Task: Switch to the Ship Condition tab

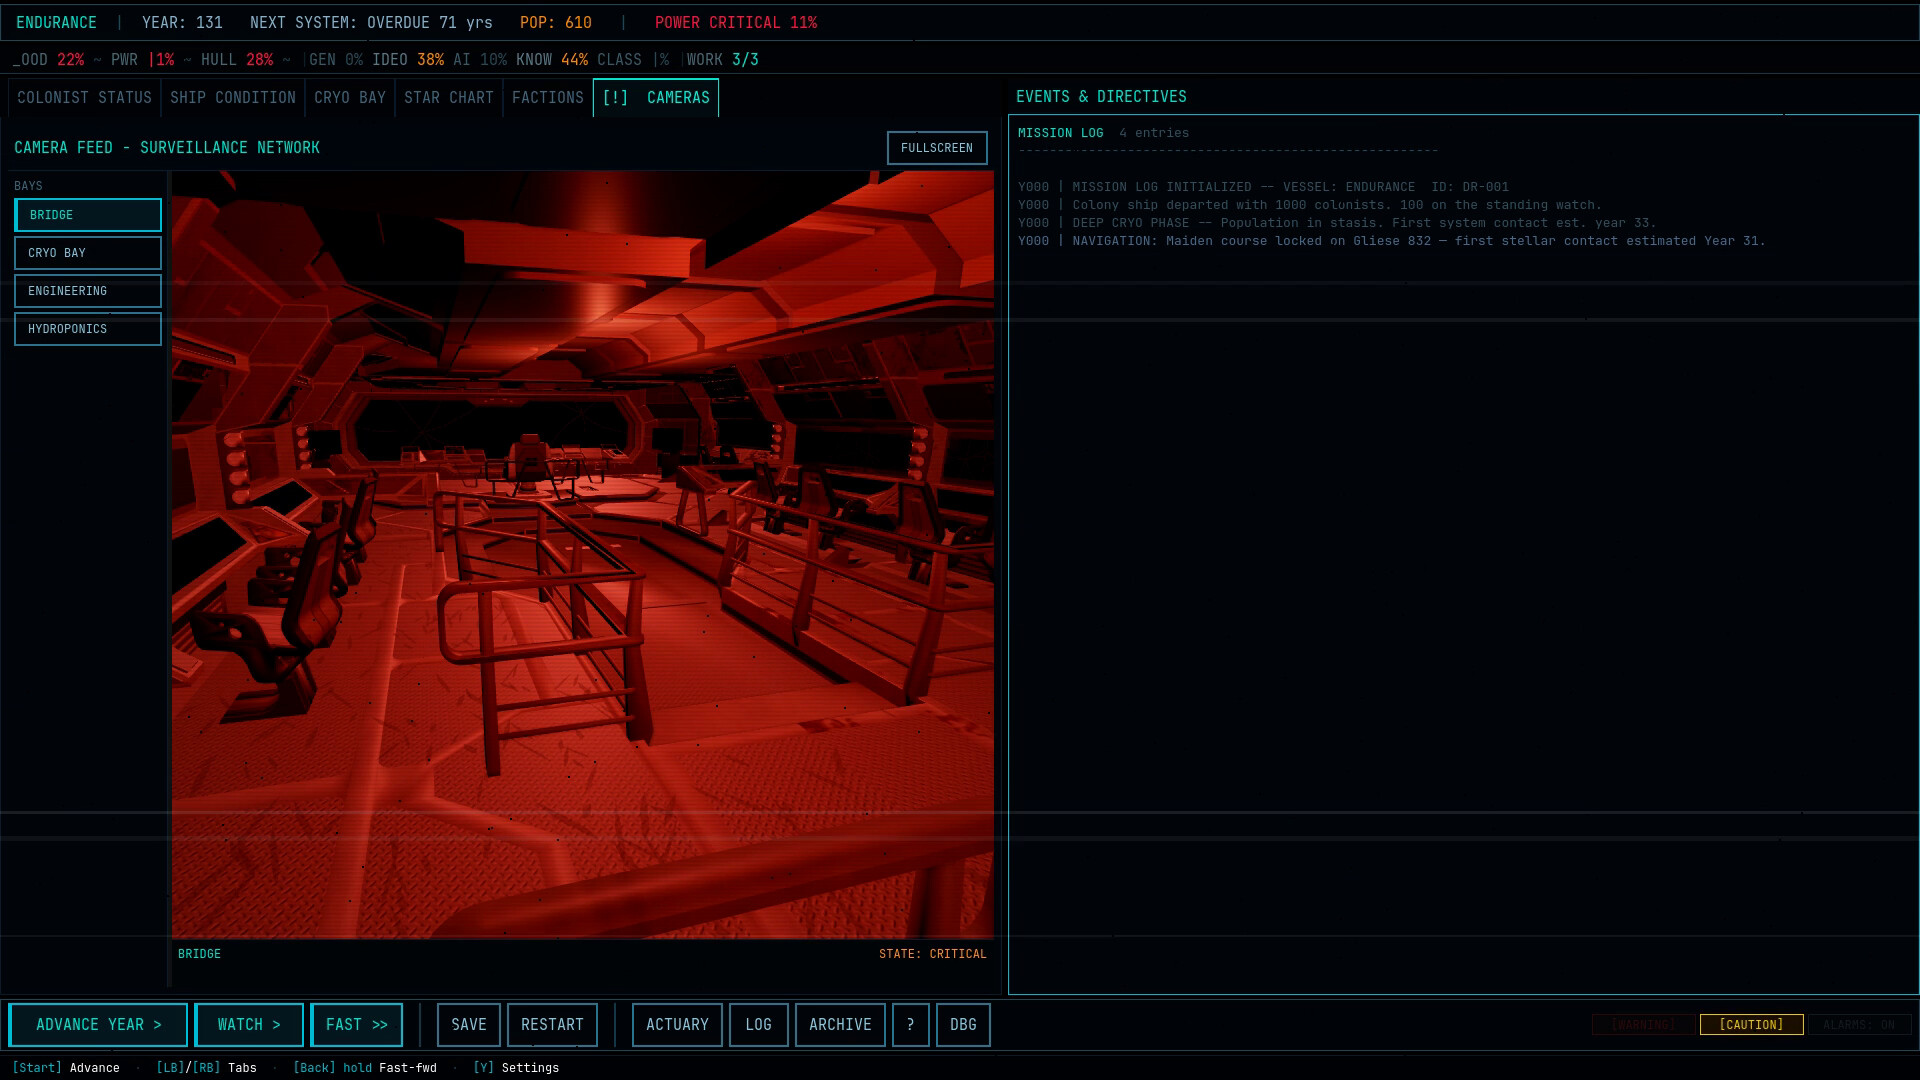Action: 233,98
